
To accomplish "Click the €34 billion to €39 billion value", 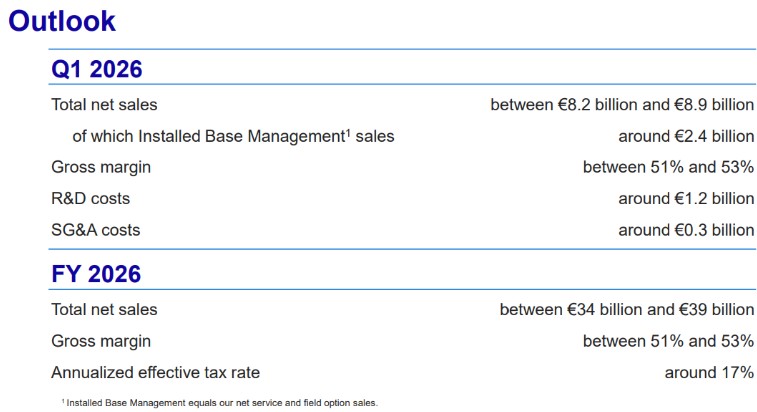I will pyautogui.click(x=626, y=310).
